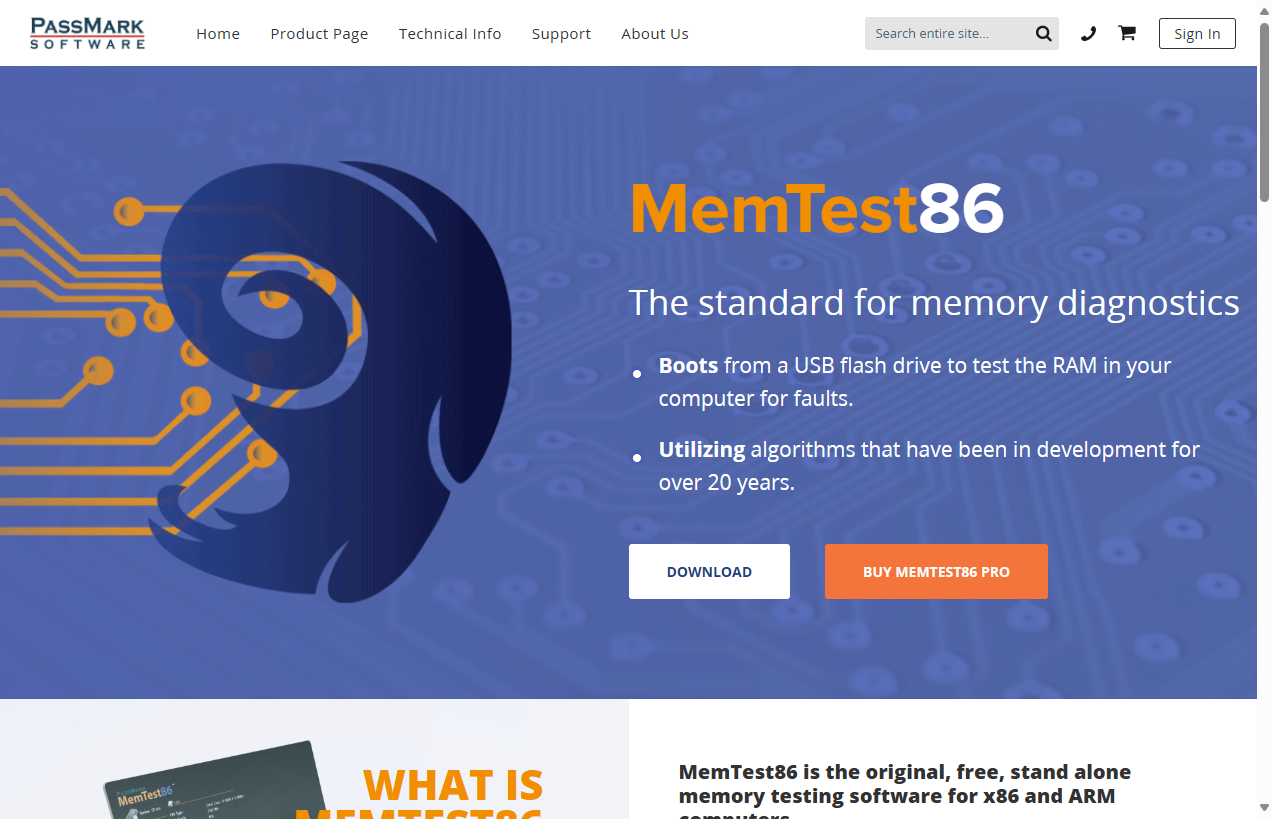Click the DOWNLOAD button
Image resolution: width=1272 pixels, height=819 pixels.
[x=709, y=571]
